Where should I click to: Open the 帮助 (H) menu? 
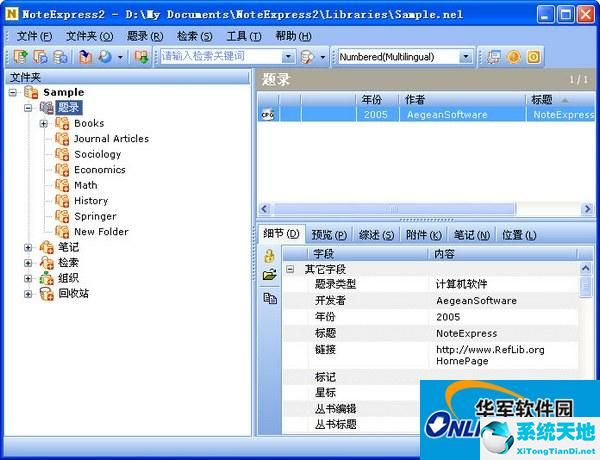293,36
